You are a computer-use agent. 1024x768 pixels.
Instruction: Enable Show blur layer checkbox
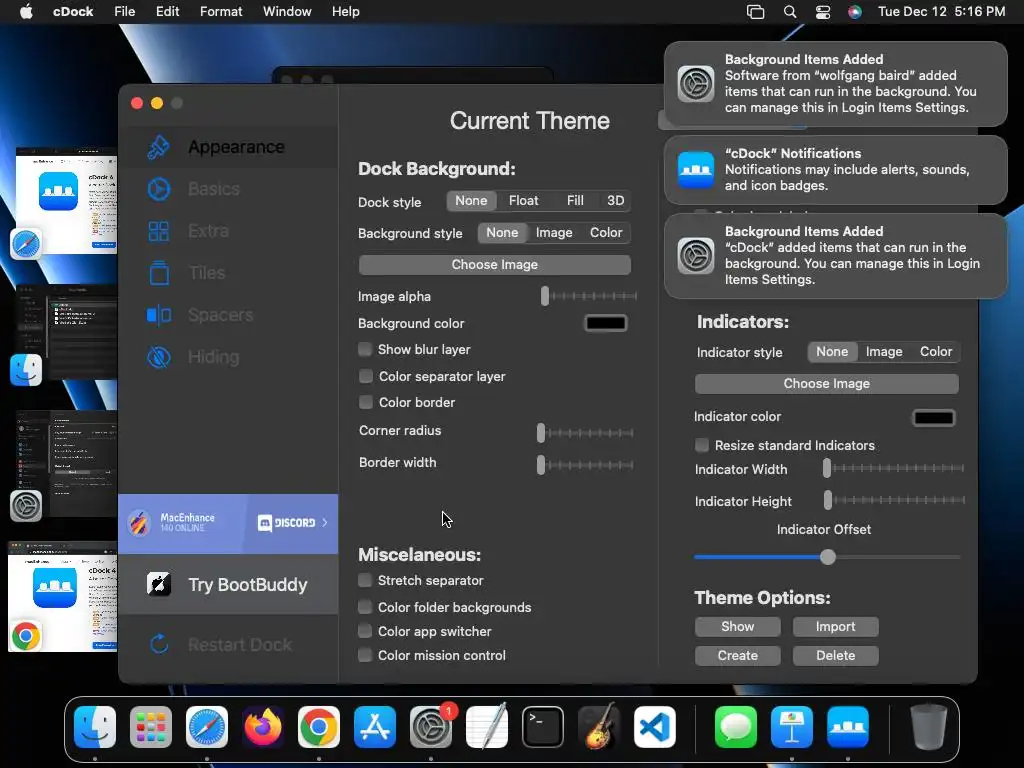coord(366,349)
